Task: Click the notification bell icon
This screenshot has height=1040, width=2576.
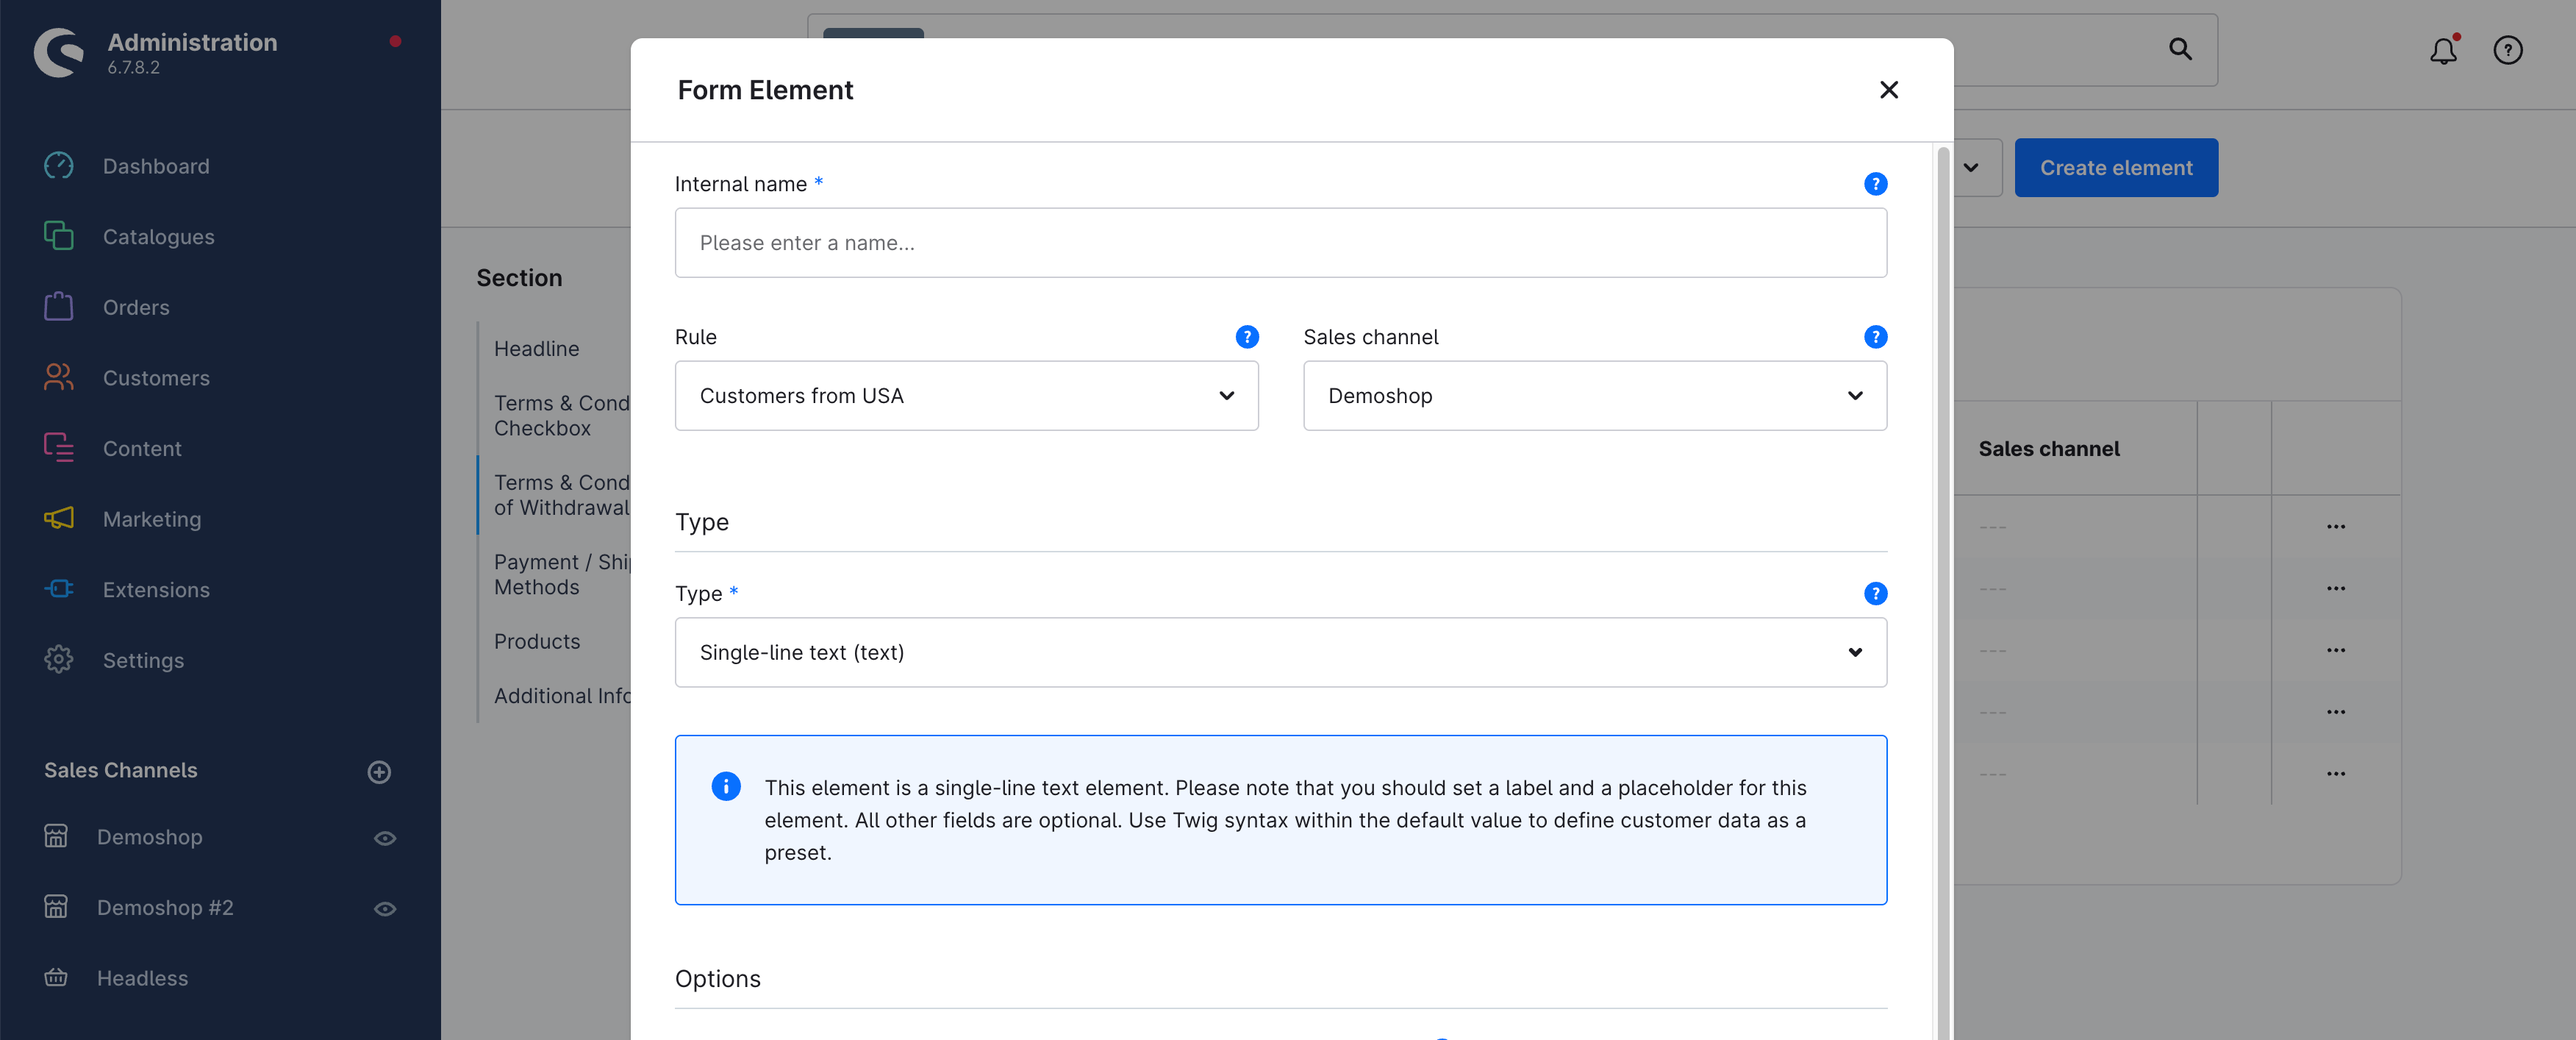Action: [x=2443, y=50]
